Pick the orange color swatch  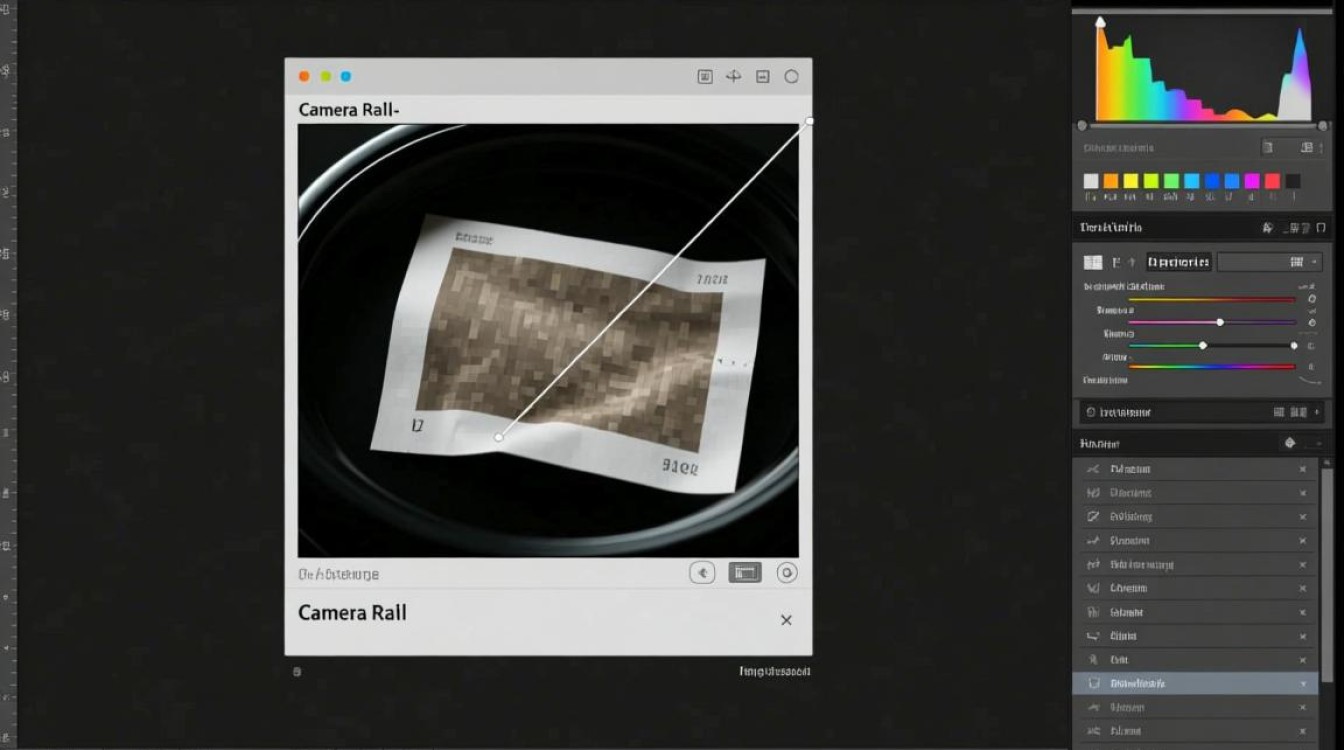(x=1111, y=181)
